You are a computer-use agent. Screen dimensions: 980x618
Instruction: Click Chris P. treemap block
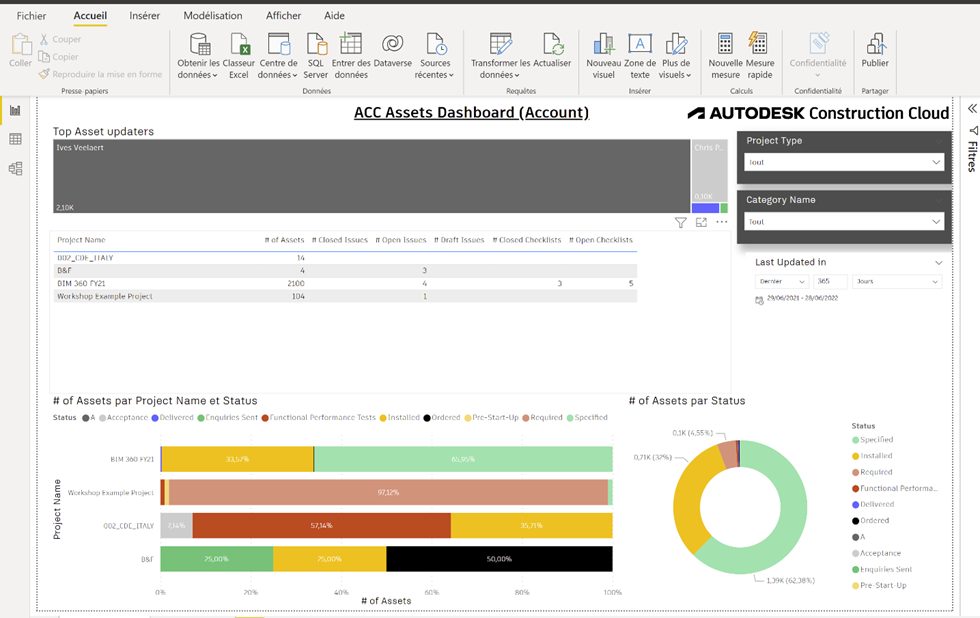tap(709, 170)
